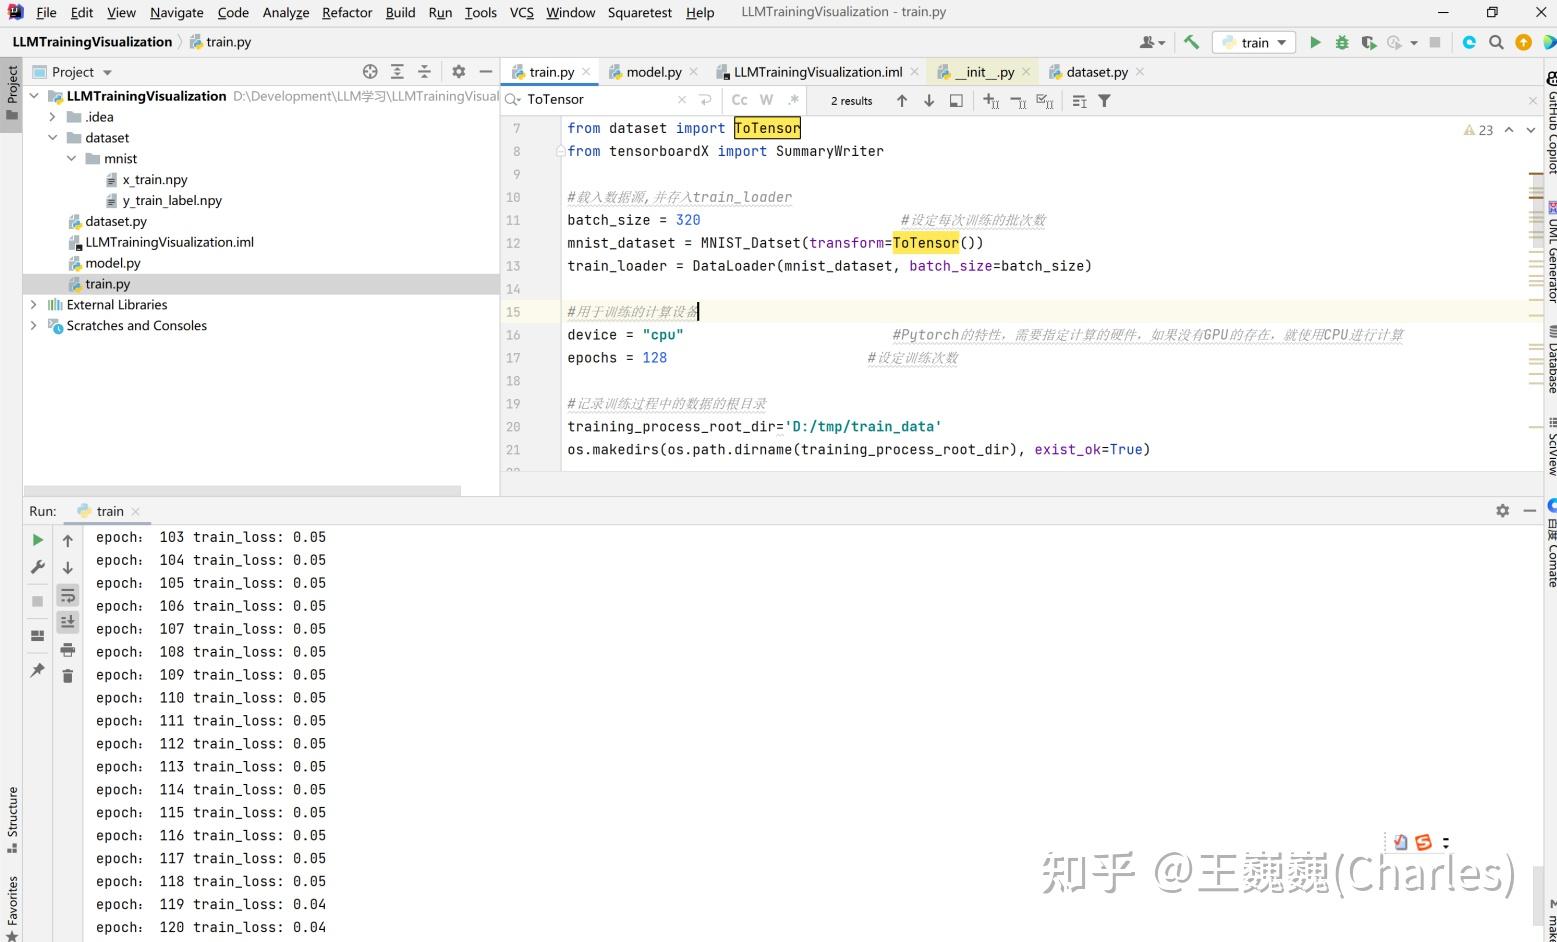Start debugging using the bug icon
Screen dimensions: 1557x942
tap(1342, 42)
